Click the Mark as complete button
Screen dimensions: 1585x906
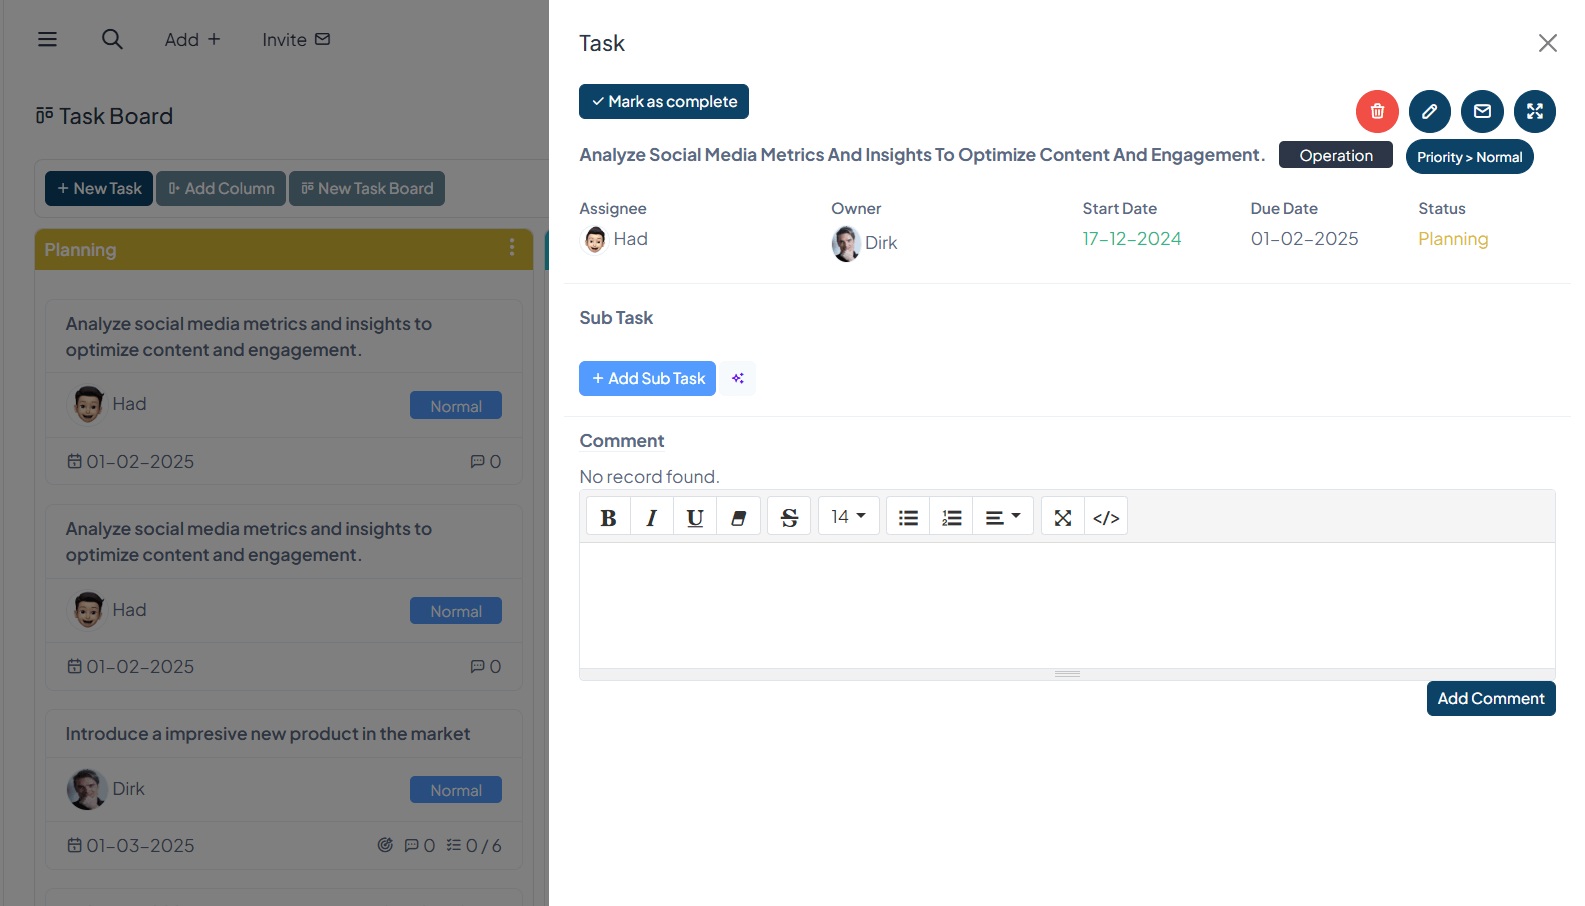click(x=664, y=101)
